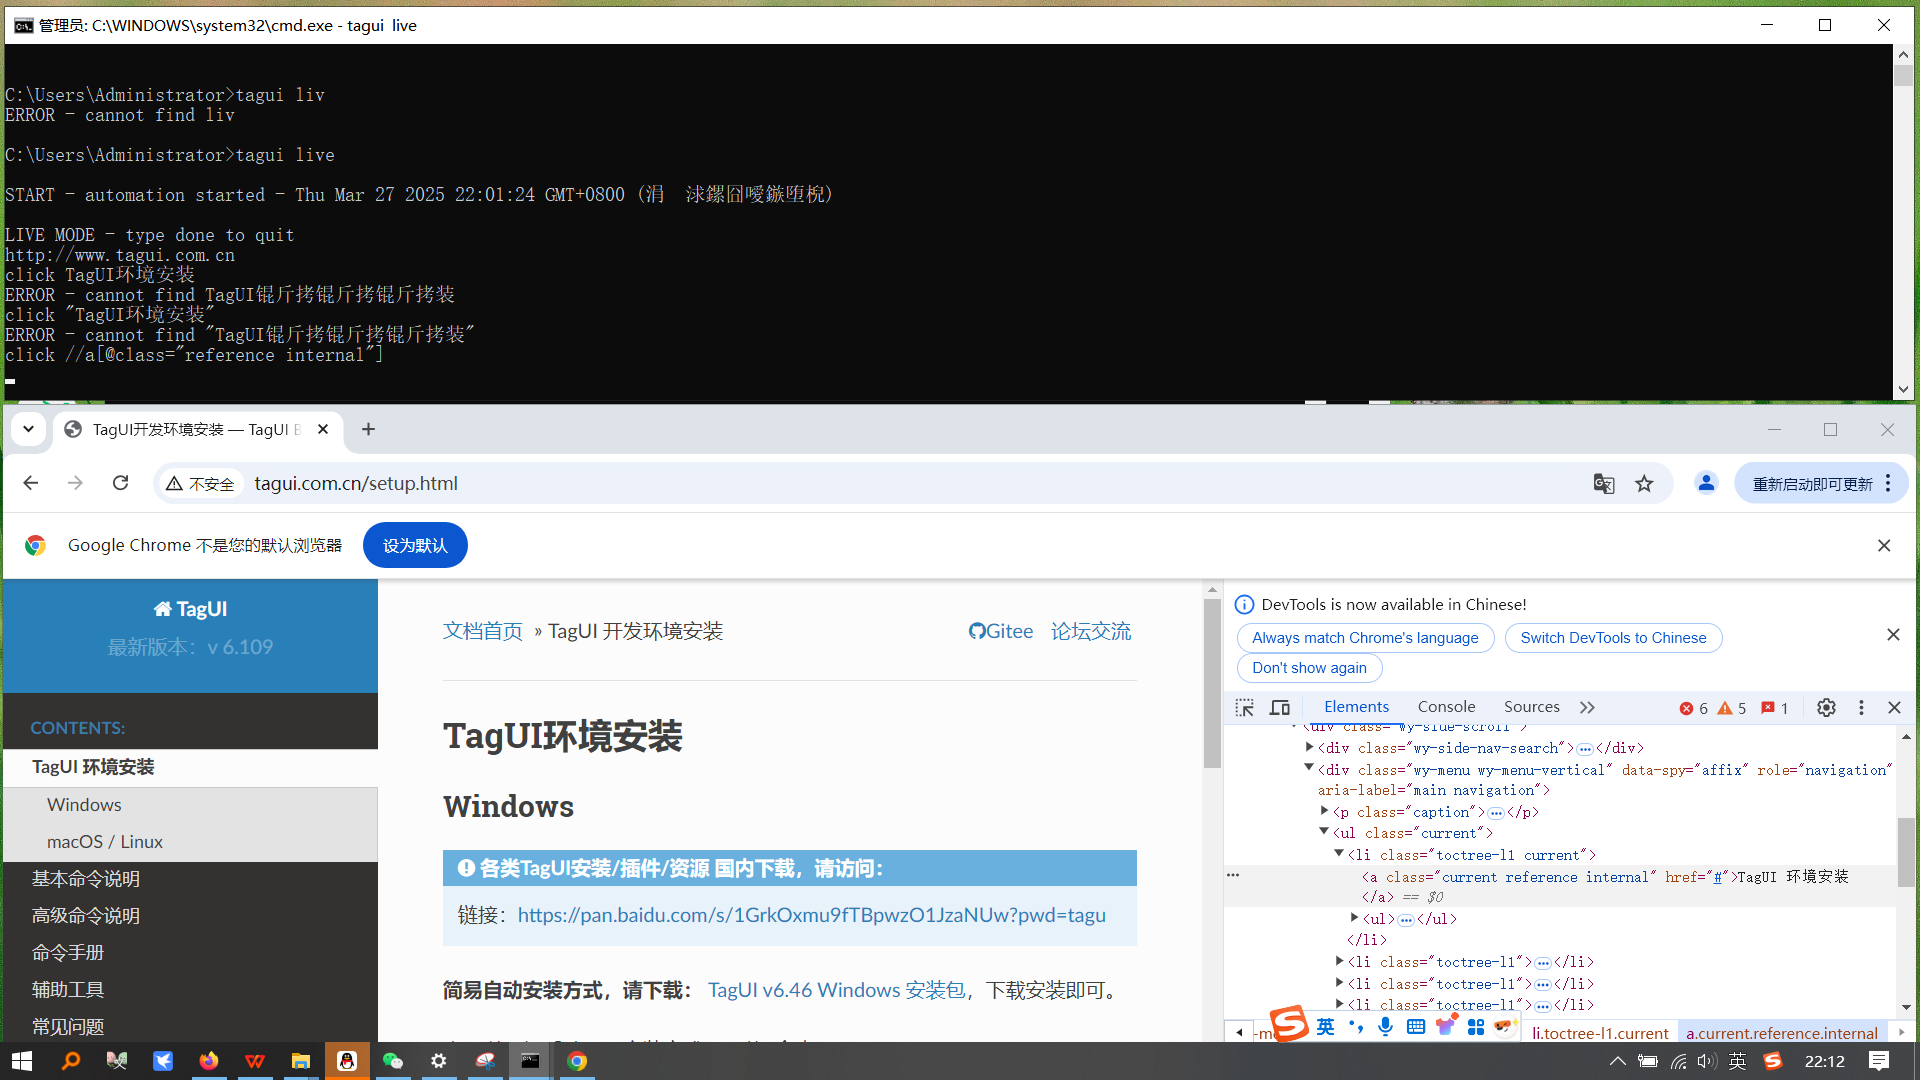The image size is (1920, 1080).
Task: Click Always match Chrome's language button
Action: (1365, 638)
